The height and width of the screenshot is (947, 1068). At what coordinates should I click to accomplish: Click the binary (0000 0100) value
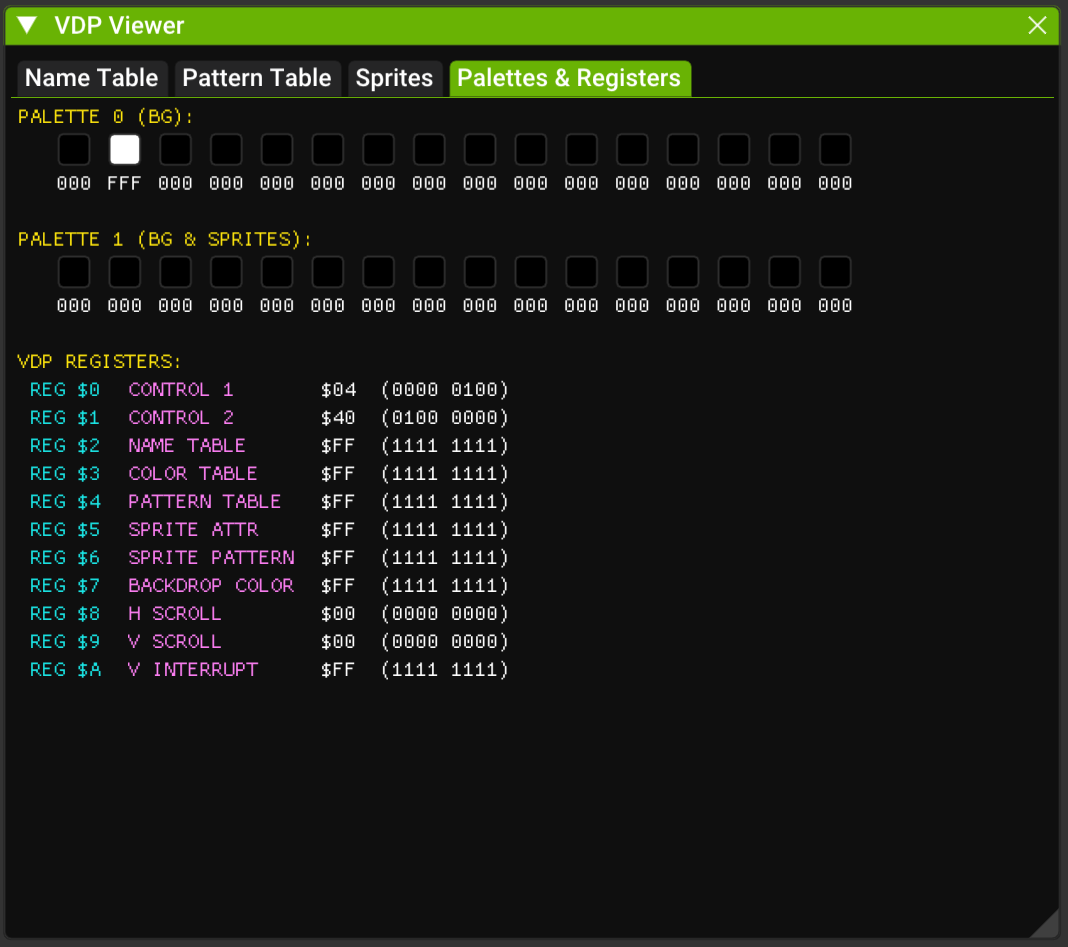coord(445,390)
